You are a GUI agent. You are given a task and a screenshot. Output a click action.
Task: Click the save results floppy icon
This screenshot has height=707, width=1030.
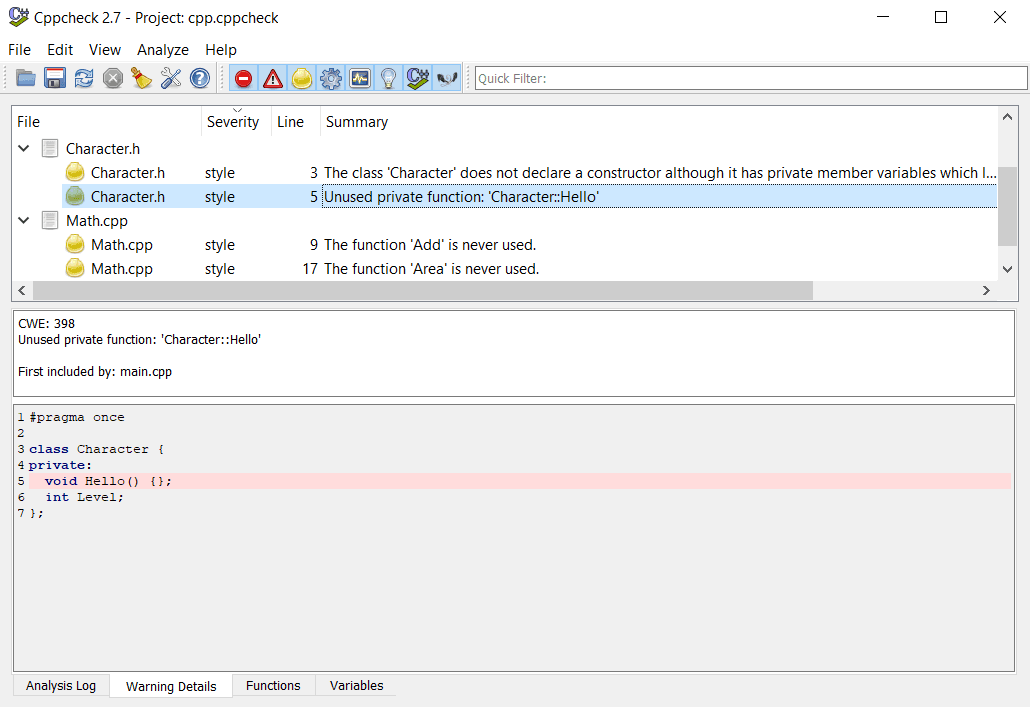(55, 78)
